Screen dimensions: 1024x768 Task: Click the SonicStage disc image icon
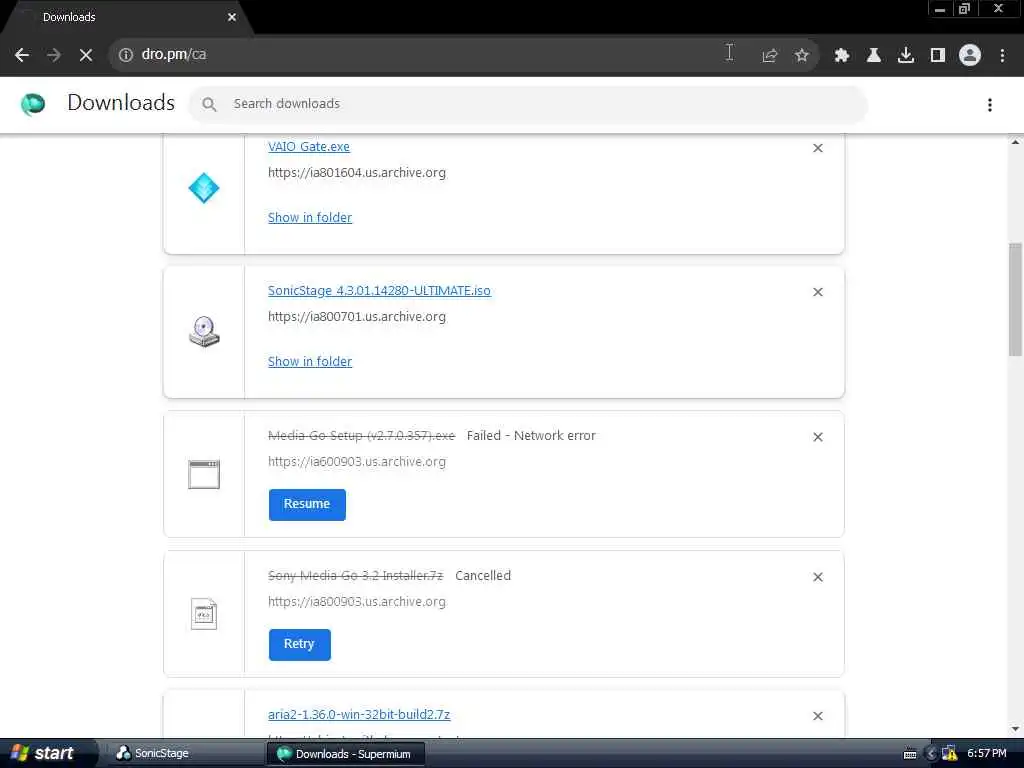(204, 332)
